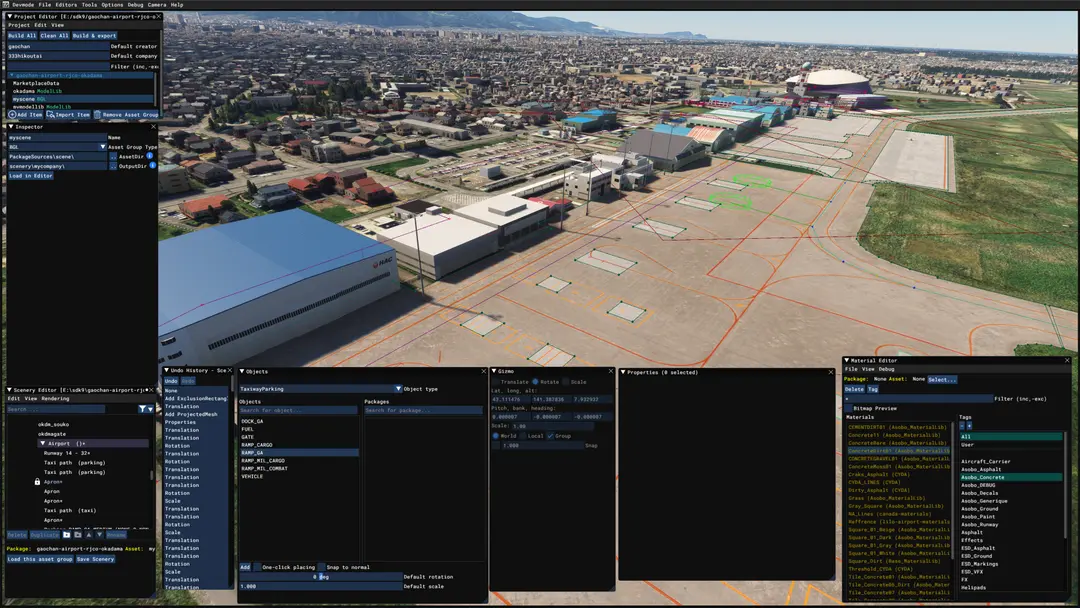Click the new folder icon in Scenery Editor
This screenshot has width=1080, height=608.
pyautogui.click(x=67, y=535)
